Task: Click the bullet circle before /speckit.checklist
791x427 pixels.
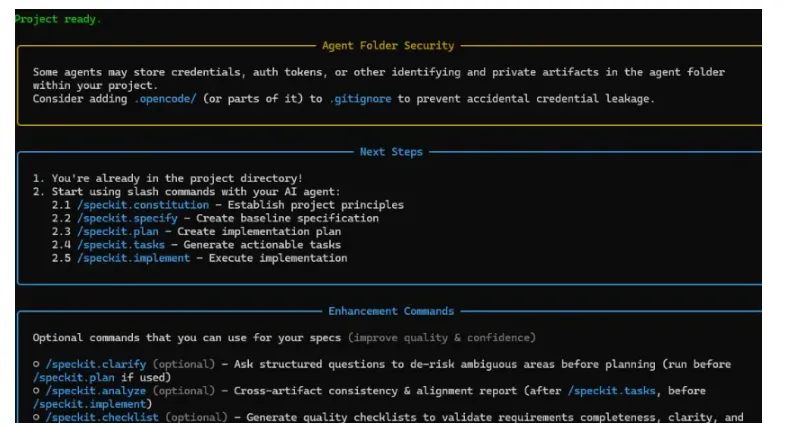Action: pos(36,417)
